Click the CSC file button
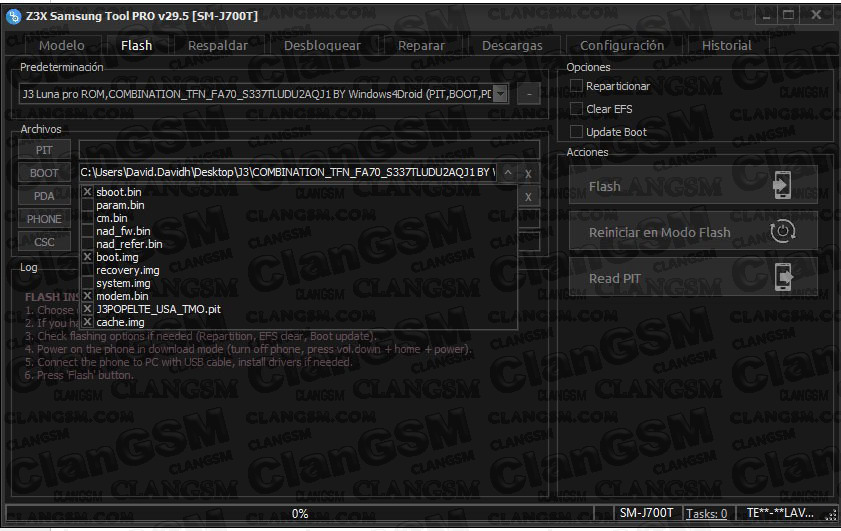Image resolution: width=841 pixels, height=531 pixels. pyautogui.click(x=44, y=242)
